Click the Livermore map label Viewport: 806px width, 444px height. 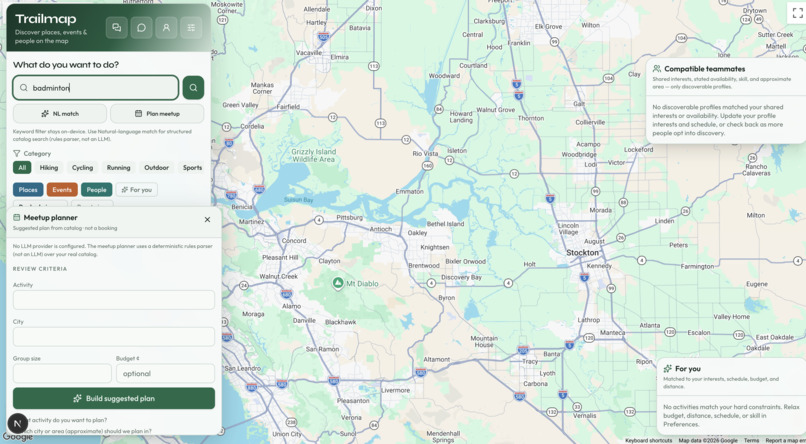point(395,390)
